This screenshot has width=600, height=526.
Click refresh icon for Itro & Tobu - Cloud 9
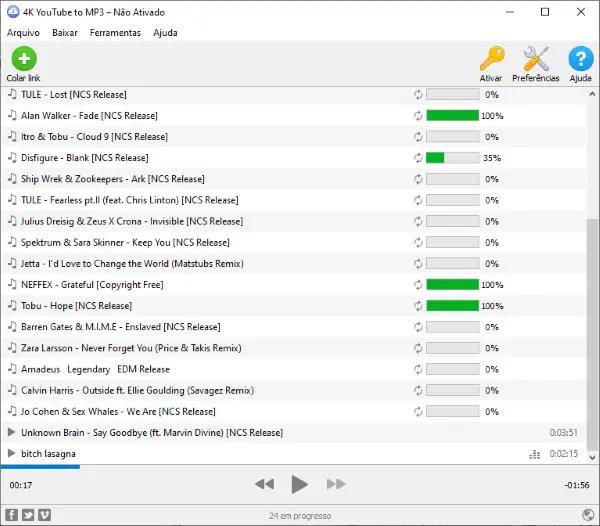[x=418, y=137]
